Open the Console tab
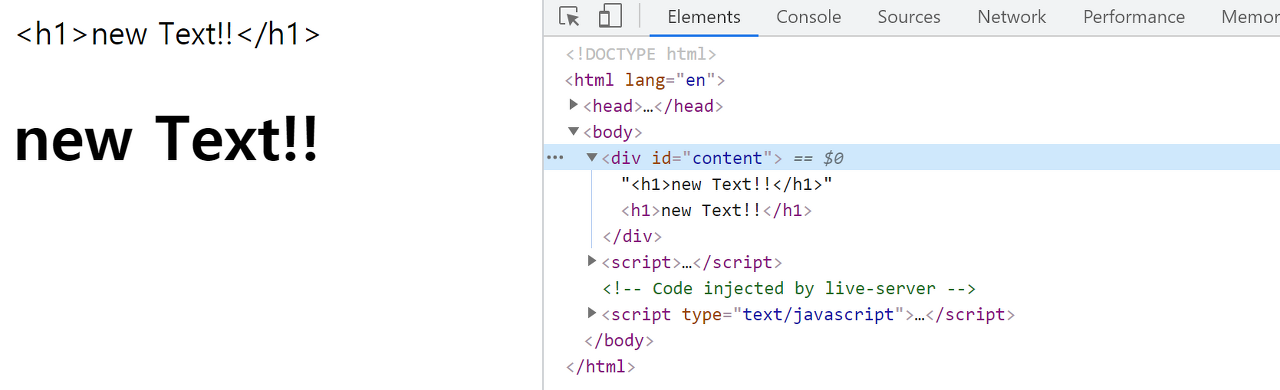This screenshot has height=390, width=1280. click(808, 17)
